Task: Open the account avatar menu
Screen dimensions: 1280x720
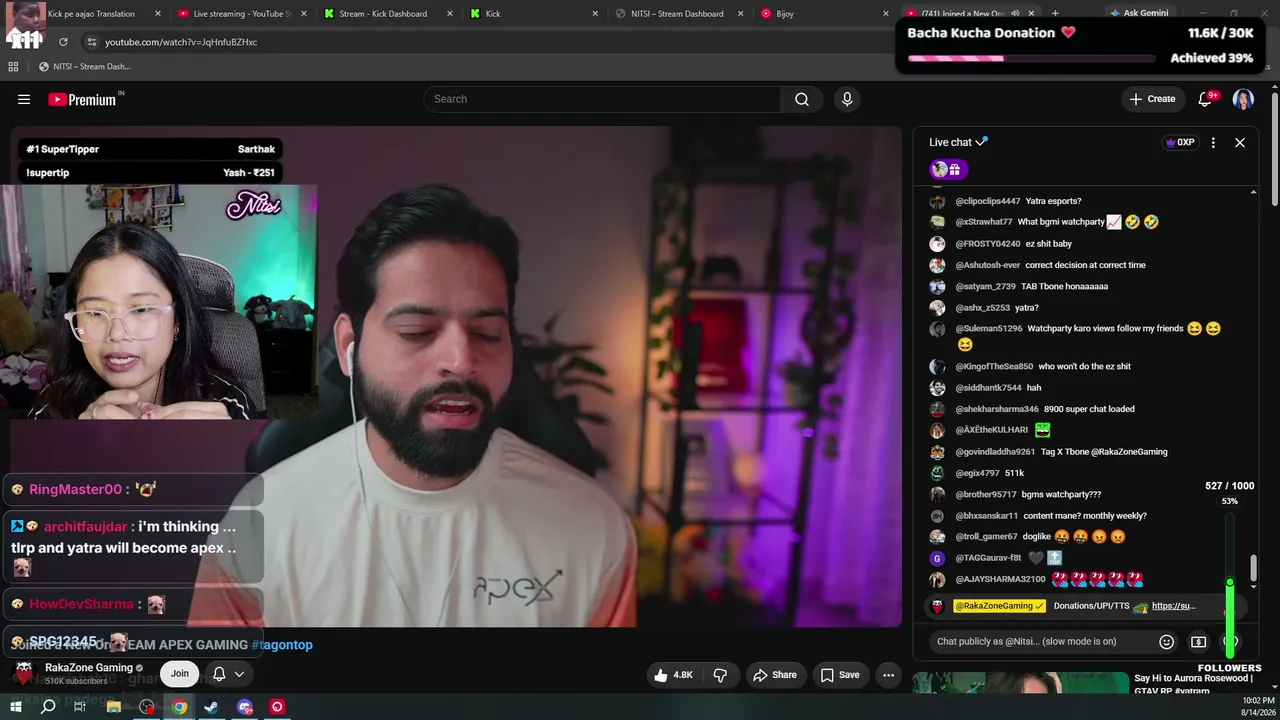Action: (x=1243, y=99)
